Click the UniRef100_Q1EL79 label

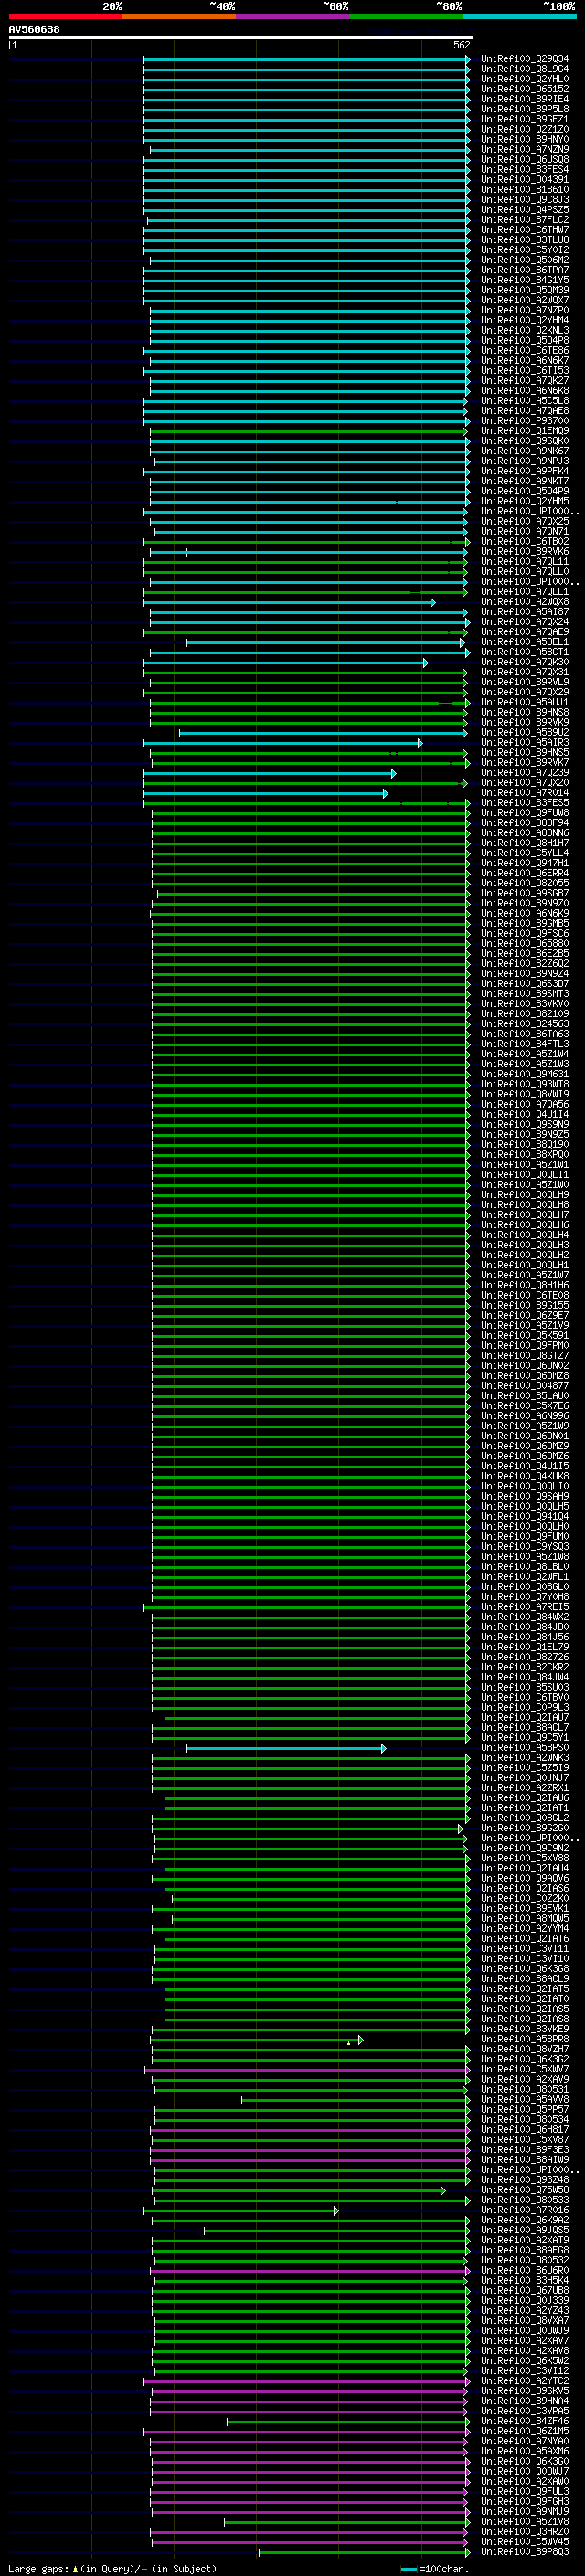[524, 1647]
